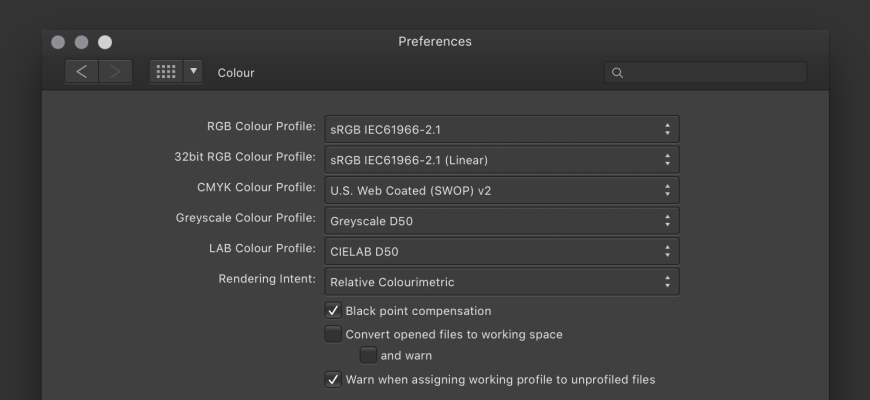Viewport: 870px width, 400px height.
Task: Open the RGB Colour Profile dropdown
Action: (502, 129)
